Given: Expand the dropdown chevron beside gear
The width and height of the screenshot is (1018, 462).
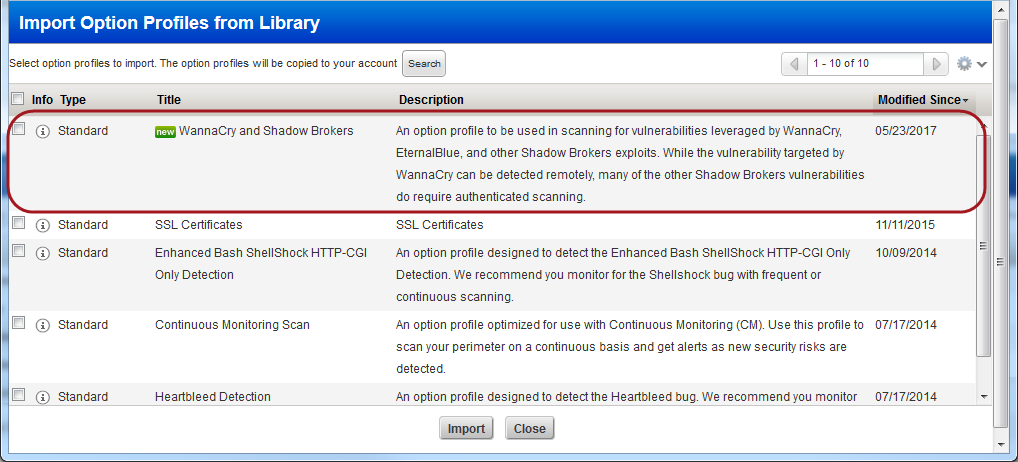Looking at the screenshot, I should 981,64.
